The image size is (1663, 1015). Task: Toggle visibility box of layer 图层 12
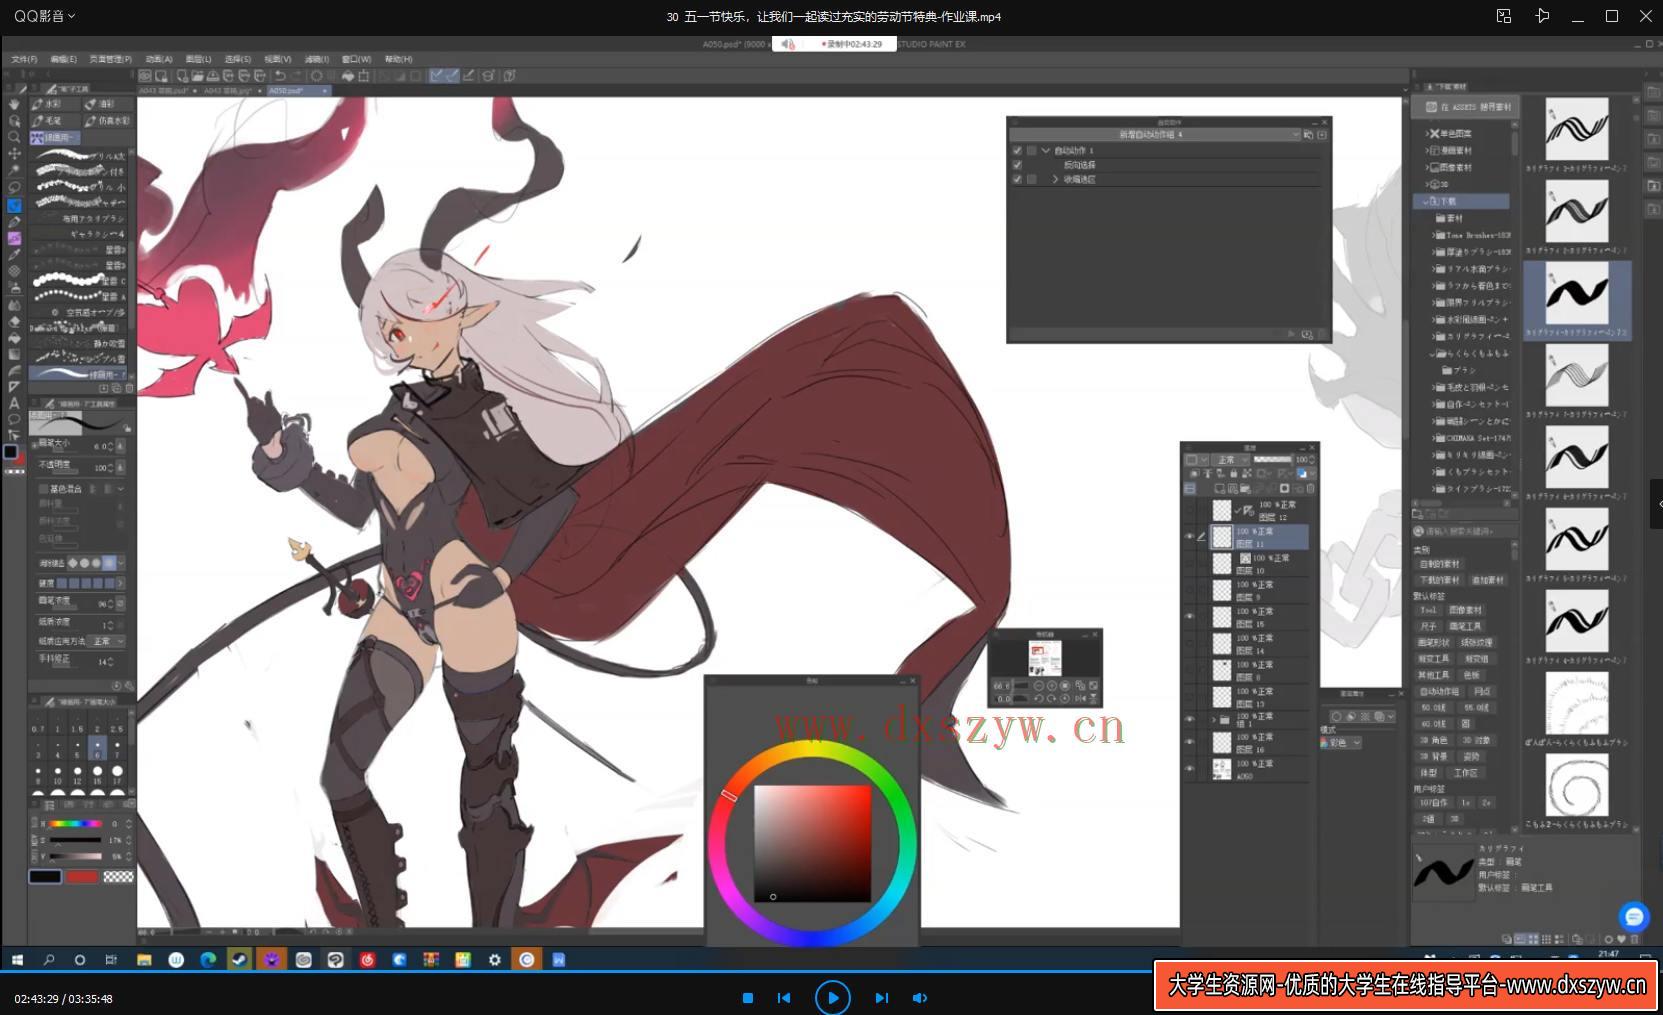[x=1189, y=510]
